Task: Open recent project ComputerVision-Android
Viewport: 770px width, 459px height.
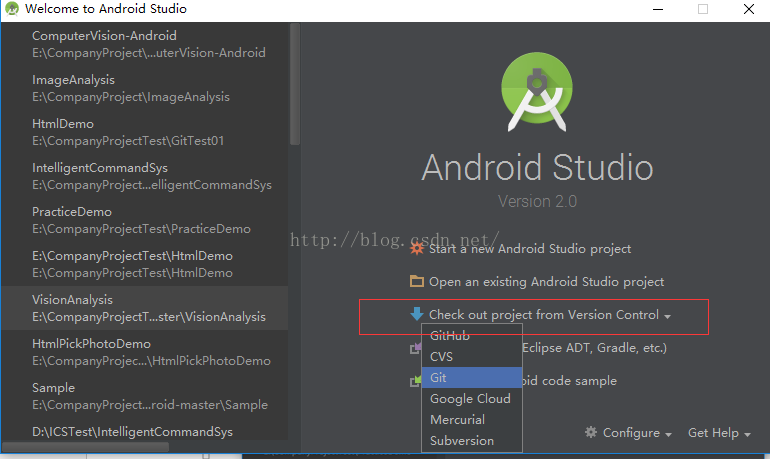Action: [x=145, y=44]
